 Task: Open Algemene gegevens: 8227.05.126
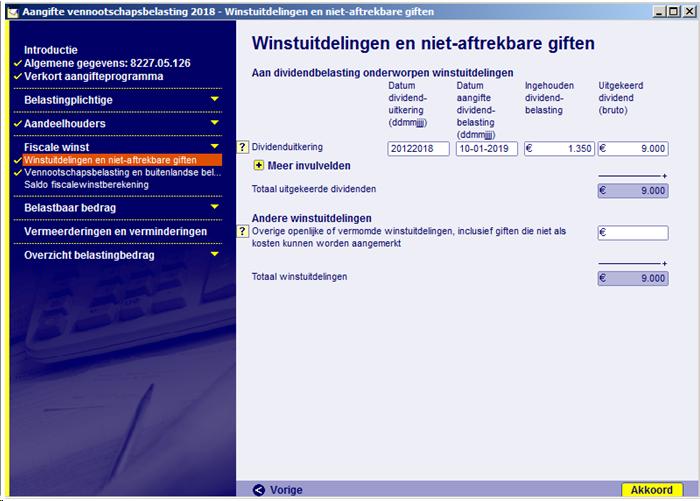coord(107,63)
